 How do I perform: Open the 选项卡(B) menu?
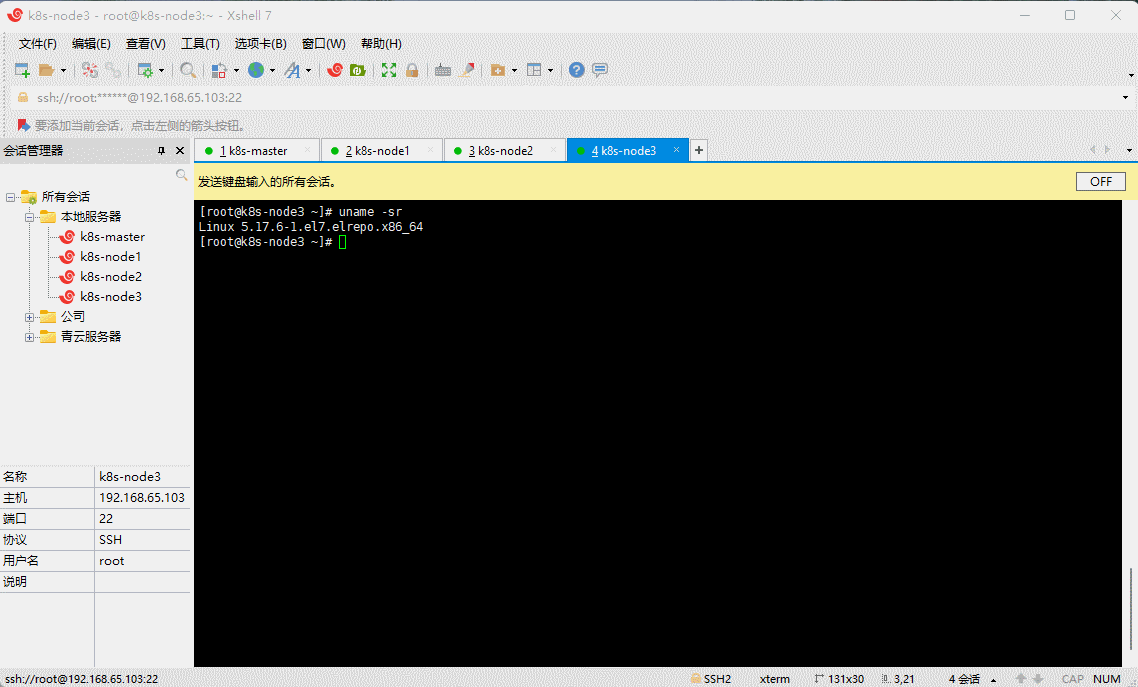tap(261, 44)
